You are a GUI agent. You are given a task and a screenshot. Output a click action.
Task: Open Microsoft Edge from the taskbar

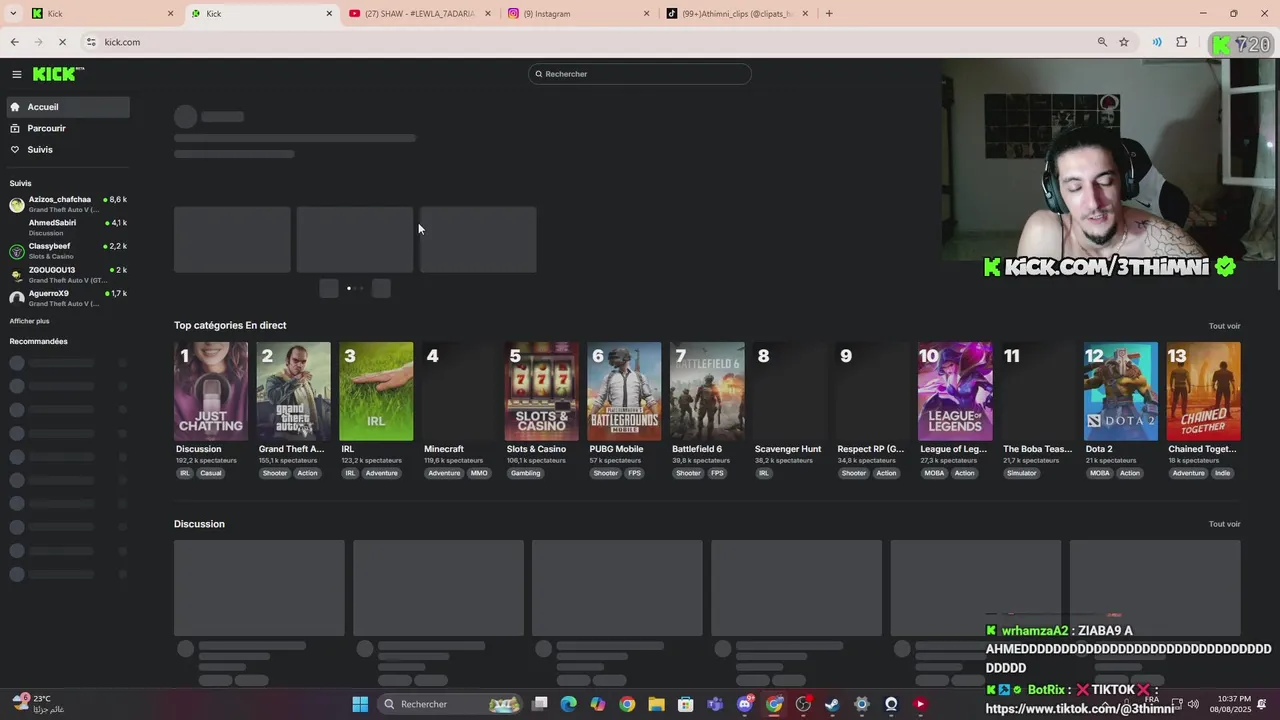coord(568,704)
